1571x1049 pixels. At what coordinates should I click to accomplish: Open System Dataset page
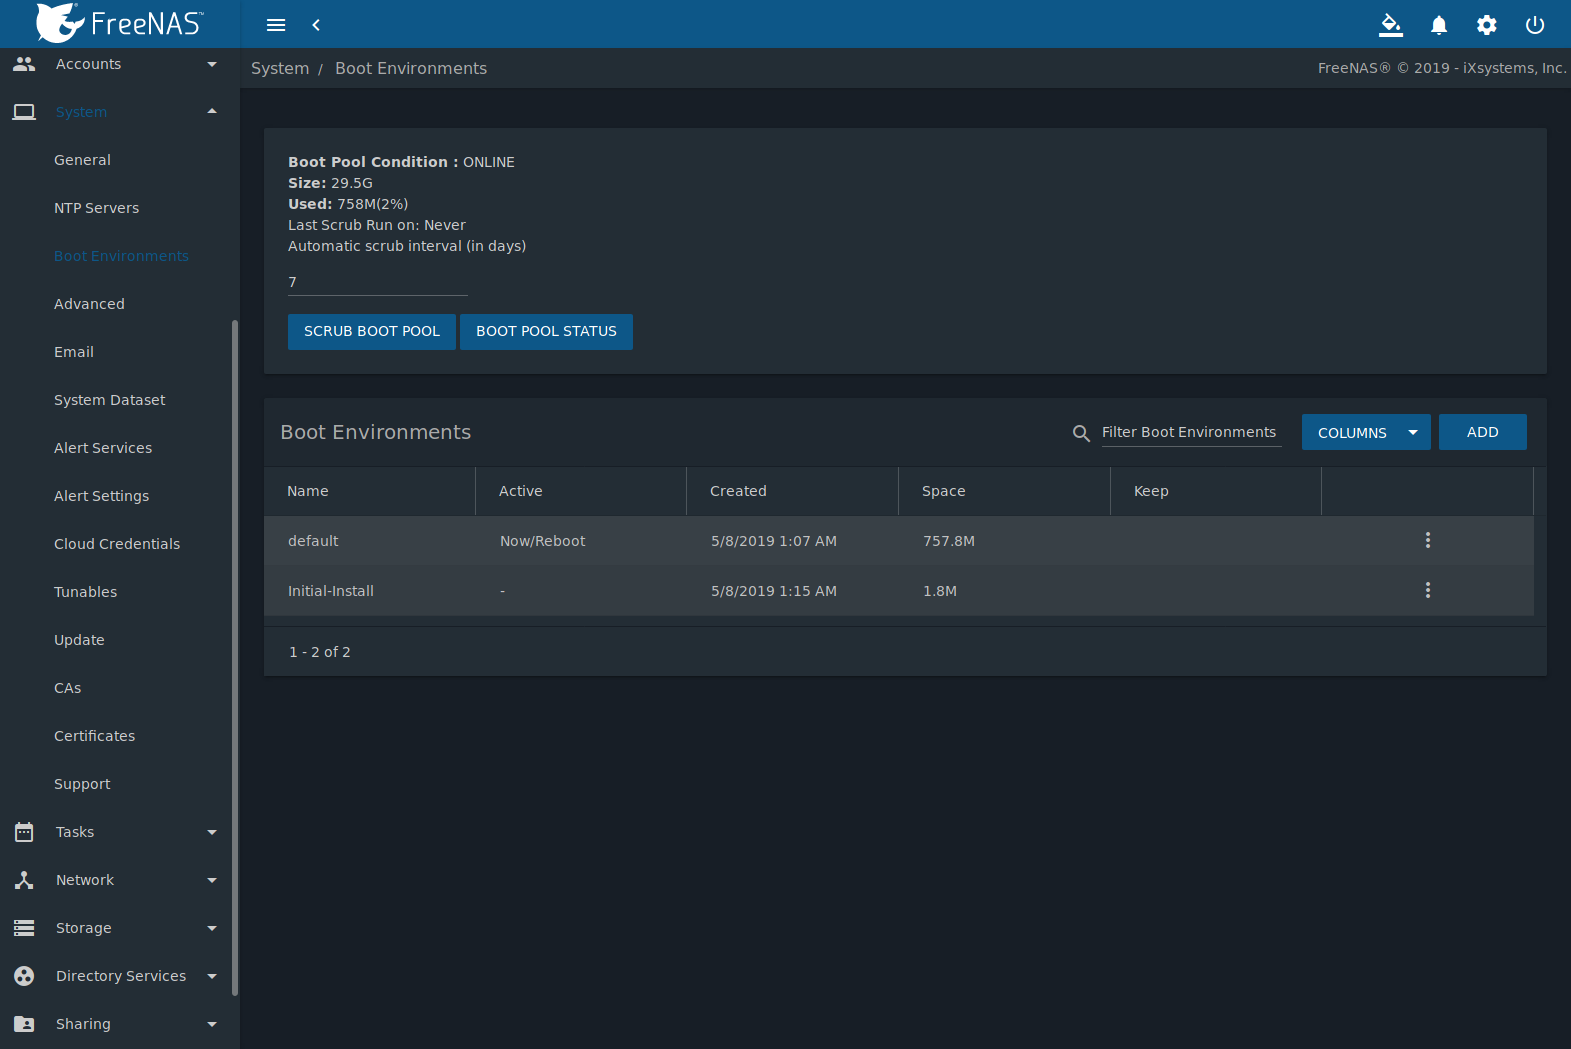(110, 400)
